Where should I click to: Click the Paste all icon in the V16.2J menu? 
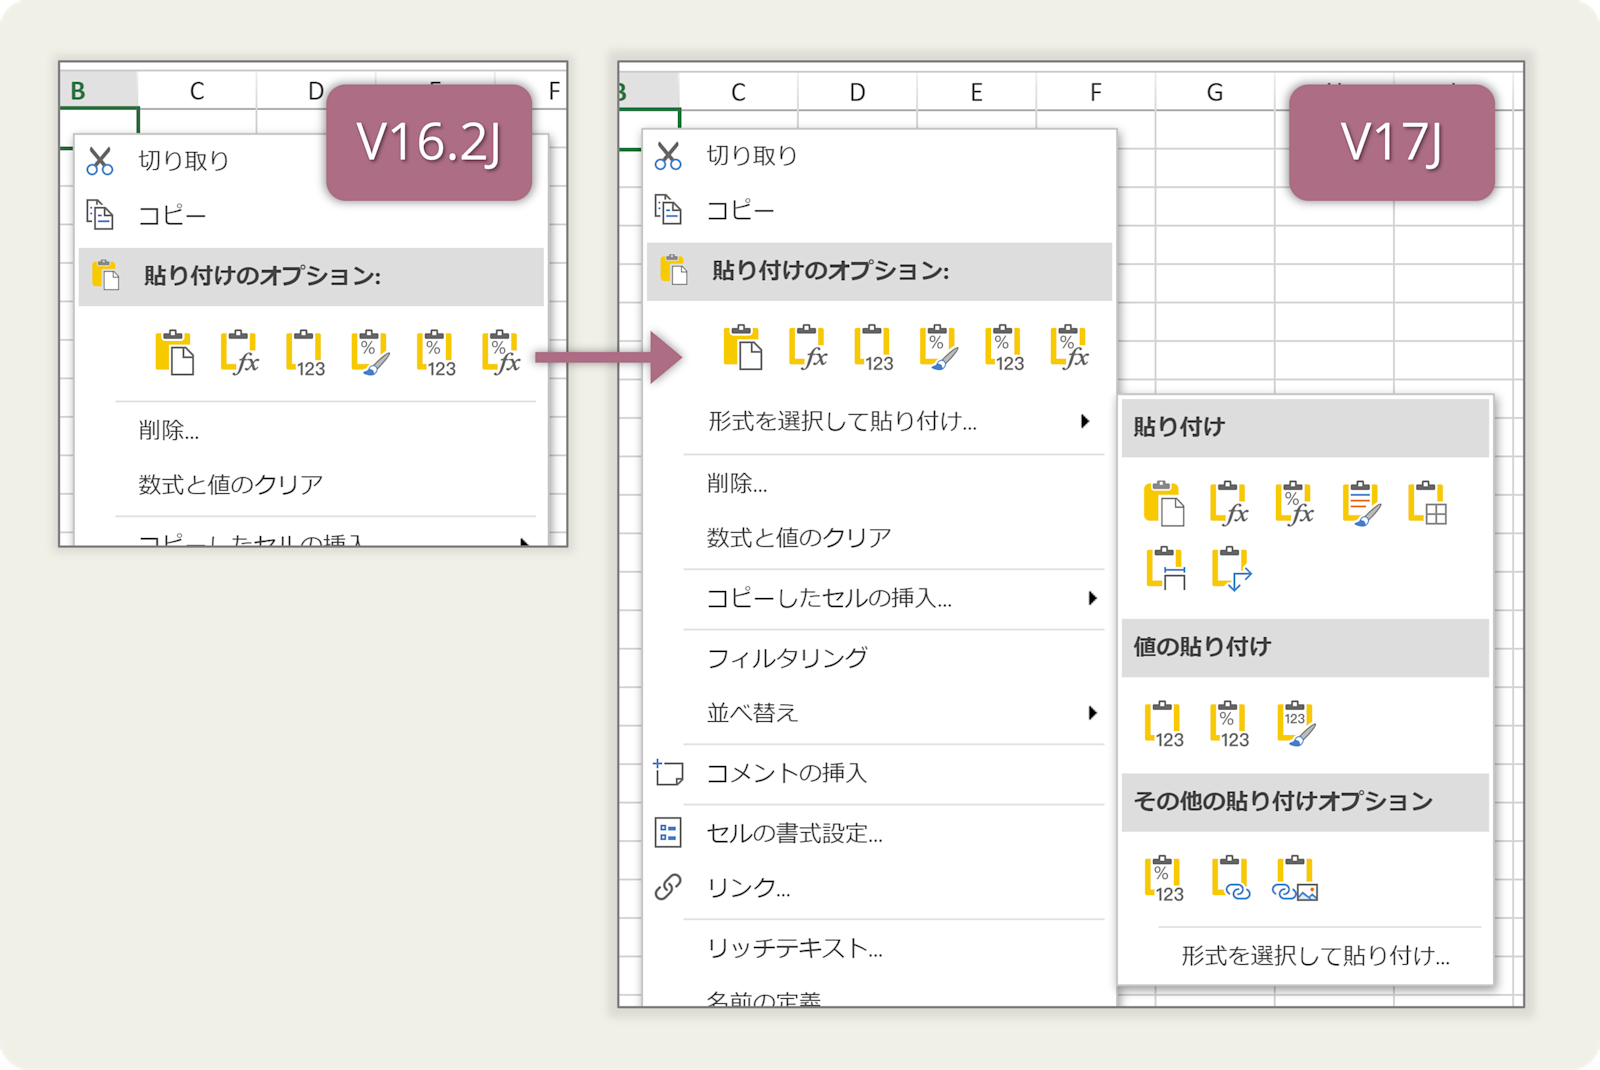pyautogui.click(x=175, y=352)
